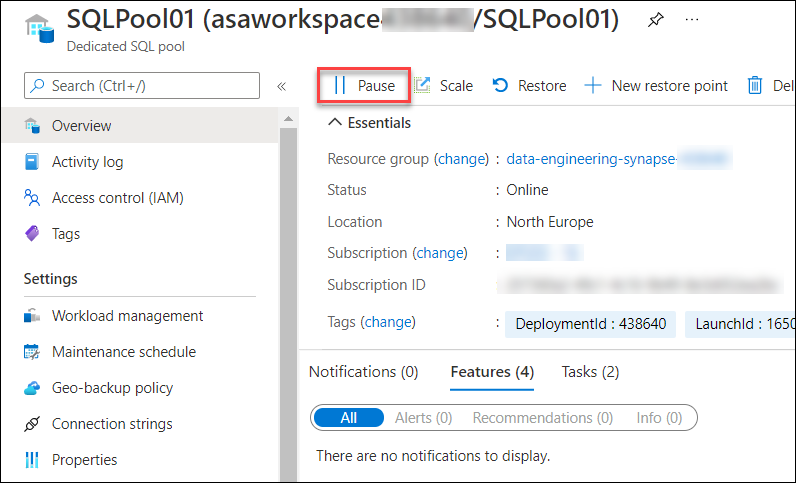Click the Status value Online

pos(527,190)
